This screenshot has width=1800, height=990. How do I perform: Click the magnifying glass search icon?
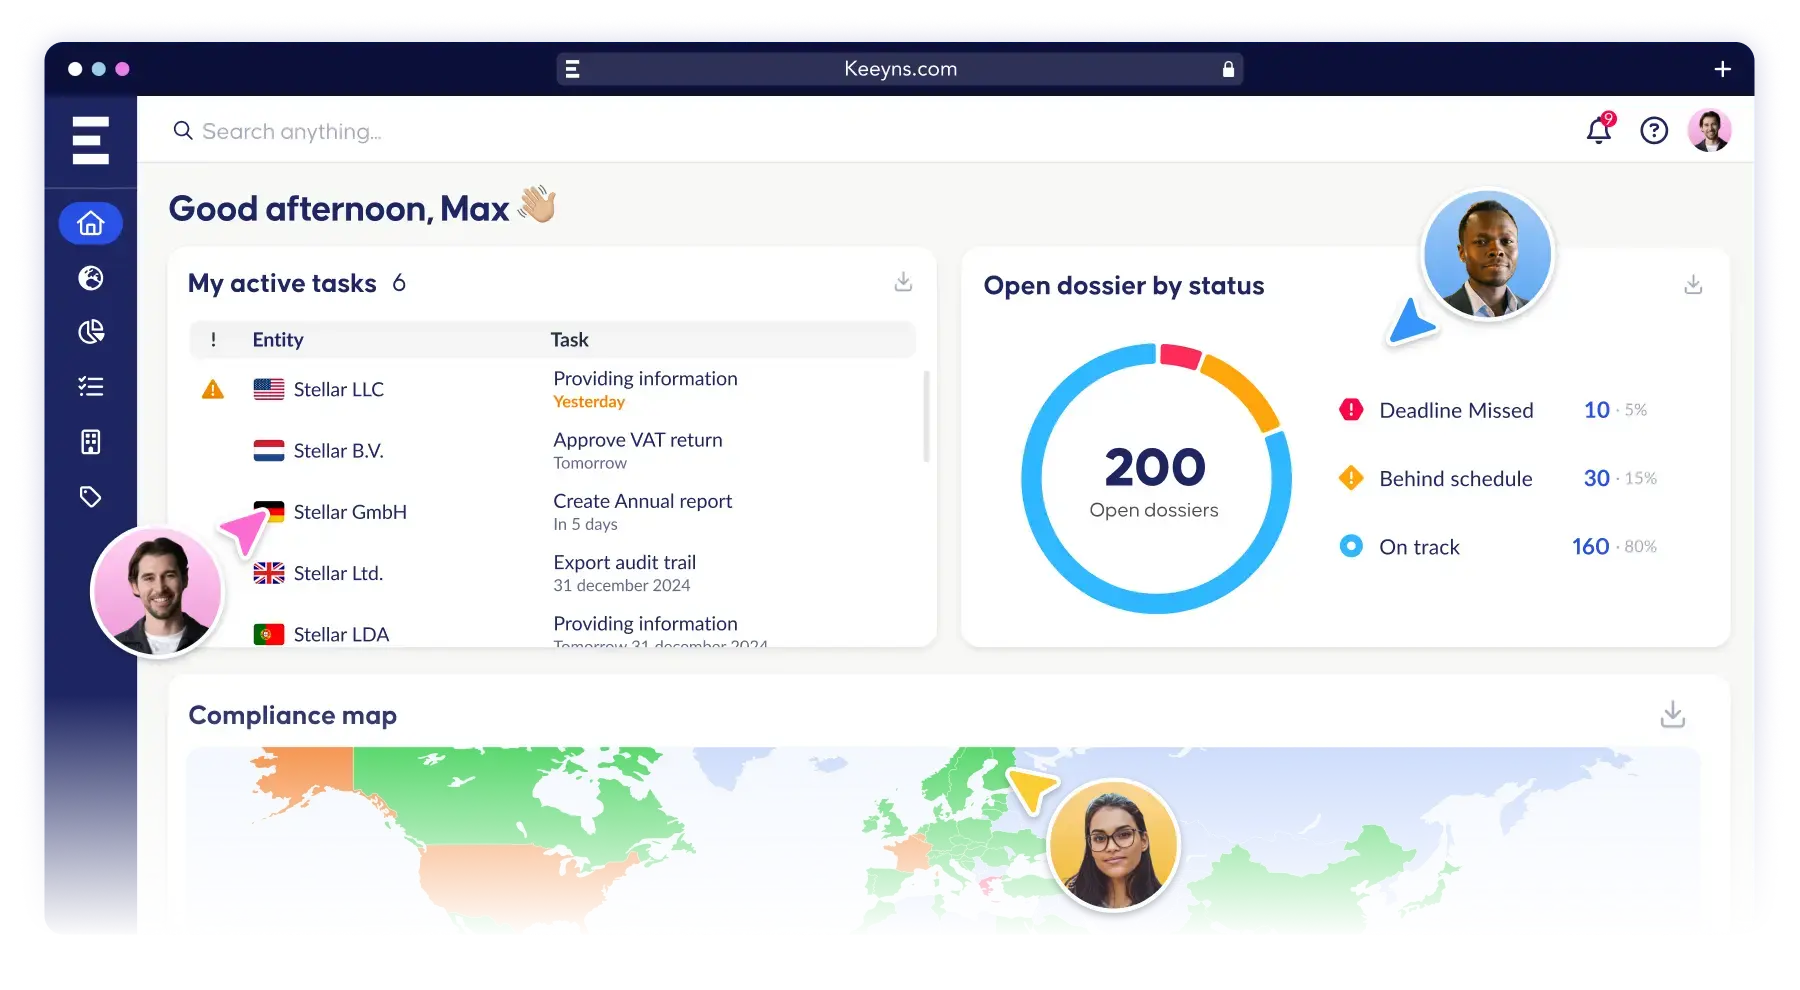(x=183, y=131)
